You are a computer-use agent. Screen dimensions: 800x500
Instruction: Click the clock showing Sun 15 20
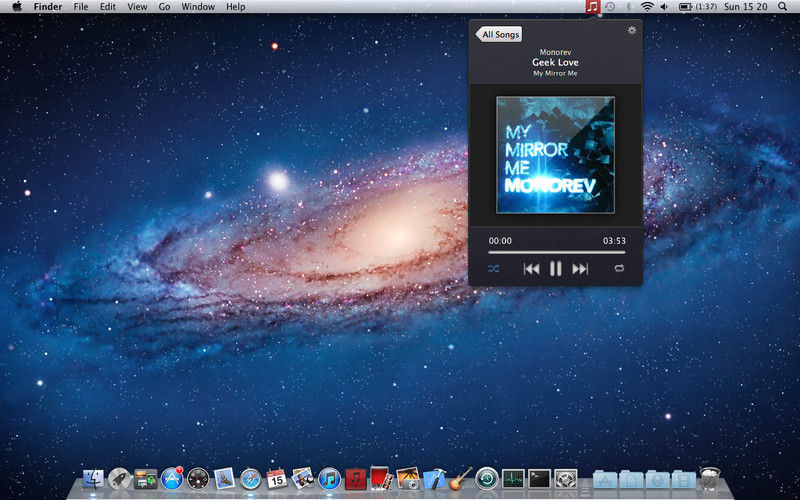tap(745, 7)
